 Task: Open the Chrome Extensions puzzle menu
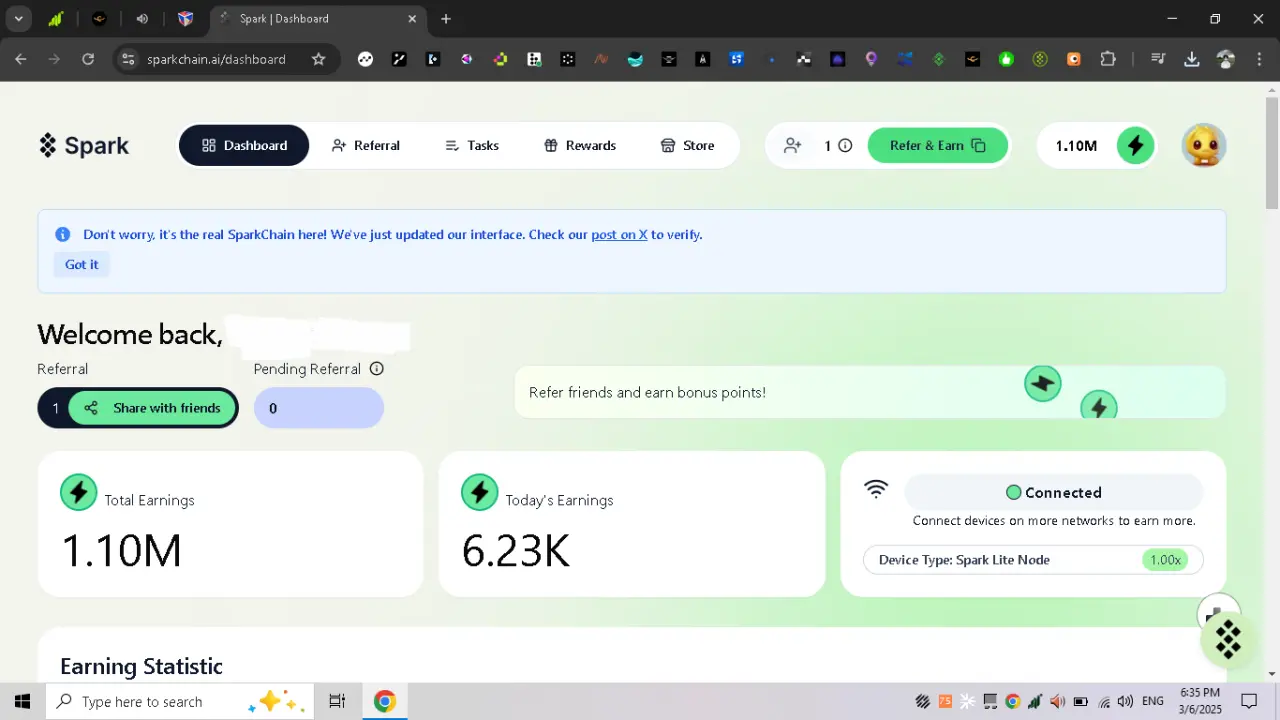(x=1108, y=59)
